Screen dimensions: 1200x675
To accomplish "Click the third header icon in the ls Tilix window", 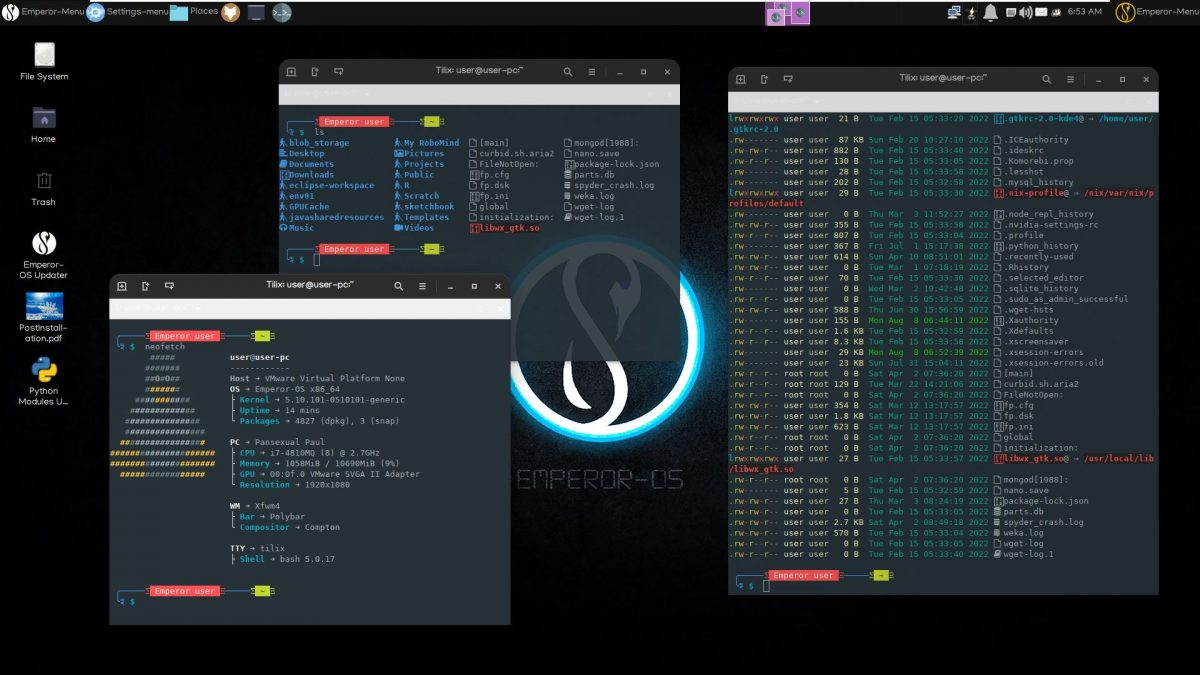I will pos(339,72).
